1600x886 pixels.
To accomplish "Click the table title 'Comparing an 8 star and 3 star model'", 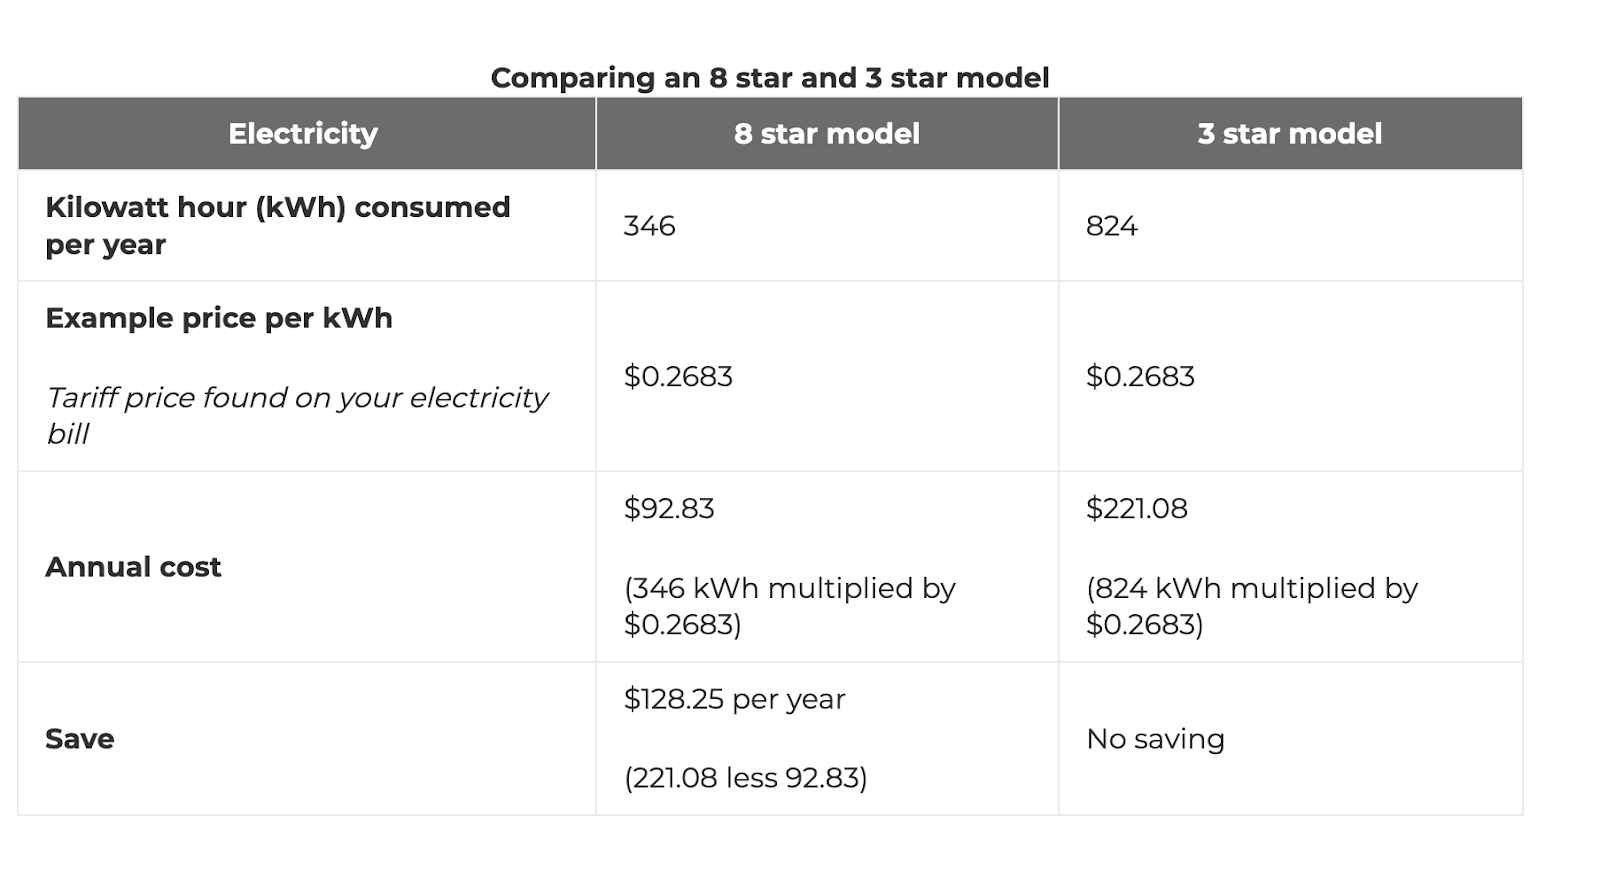I will 770,78.
